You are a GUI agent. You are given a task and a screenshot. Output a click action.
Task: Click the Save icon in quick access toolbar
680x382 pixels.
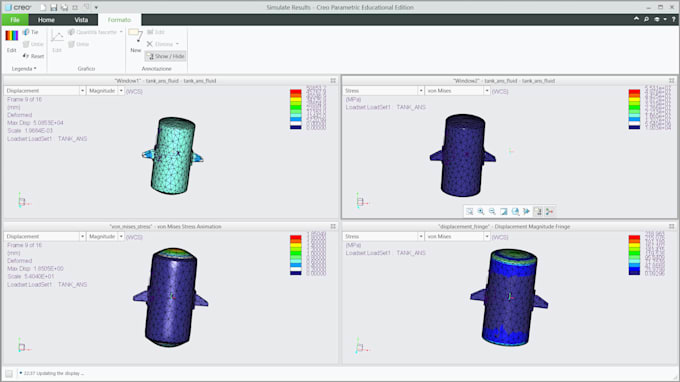54,7
